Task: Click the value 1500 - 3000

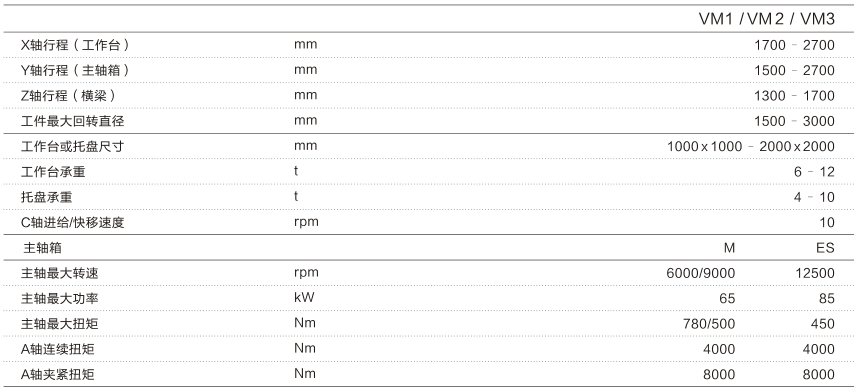Action: coord(794,121)
